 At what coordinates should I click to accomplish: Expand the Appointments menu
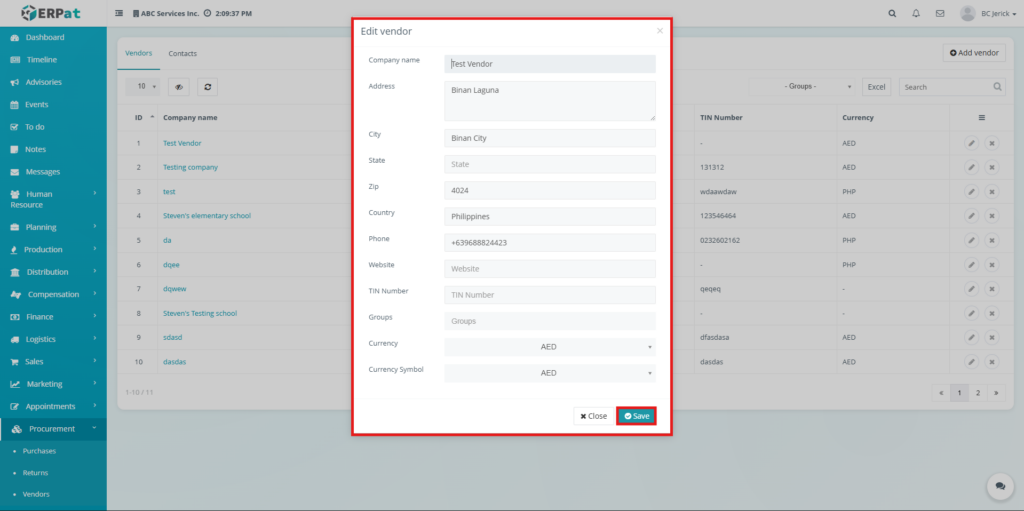pos(53,406)
